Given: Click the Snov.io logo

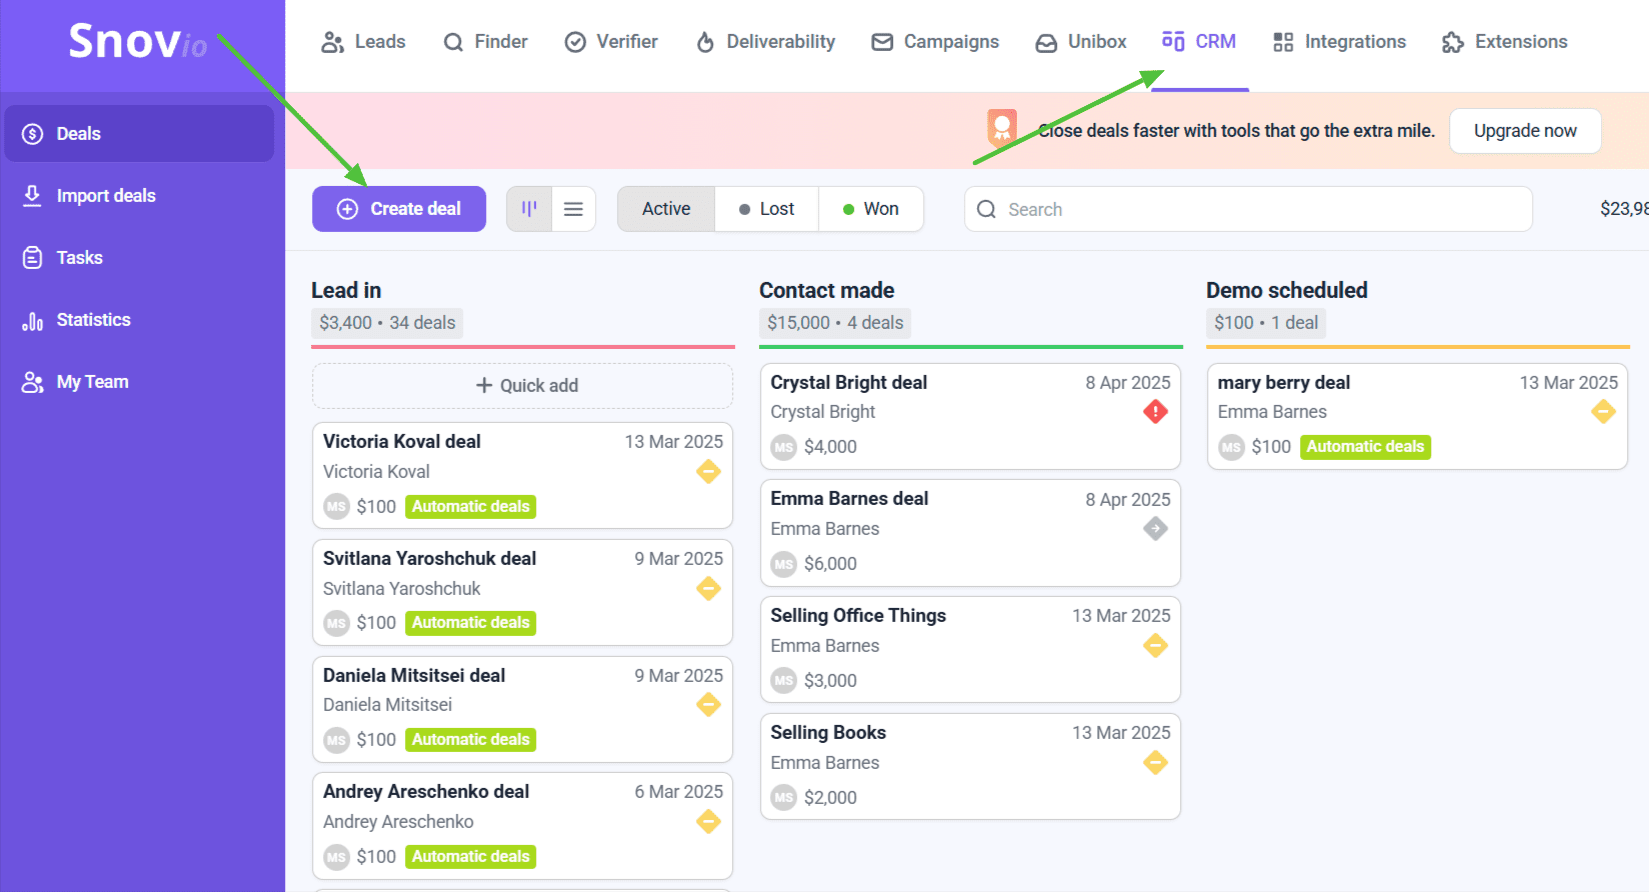Looking at the screenshot, I should 138,42.
